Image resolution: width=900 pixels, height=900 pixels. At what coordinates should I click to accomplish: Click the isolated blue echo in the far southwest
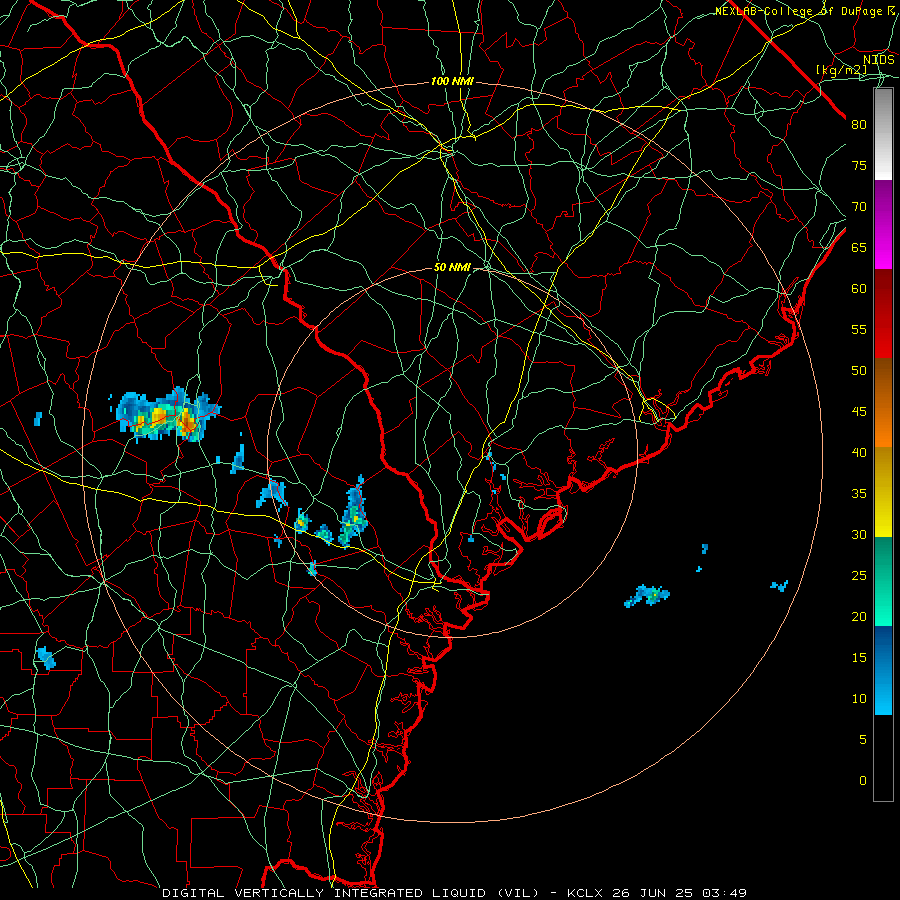pyautogui.click(x=46, y=658)
